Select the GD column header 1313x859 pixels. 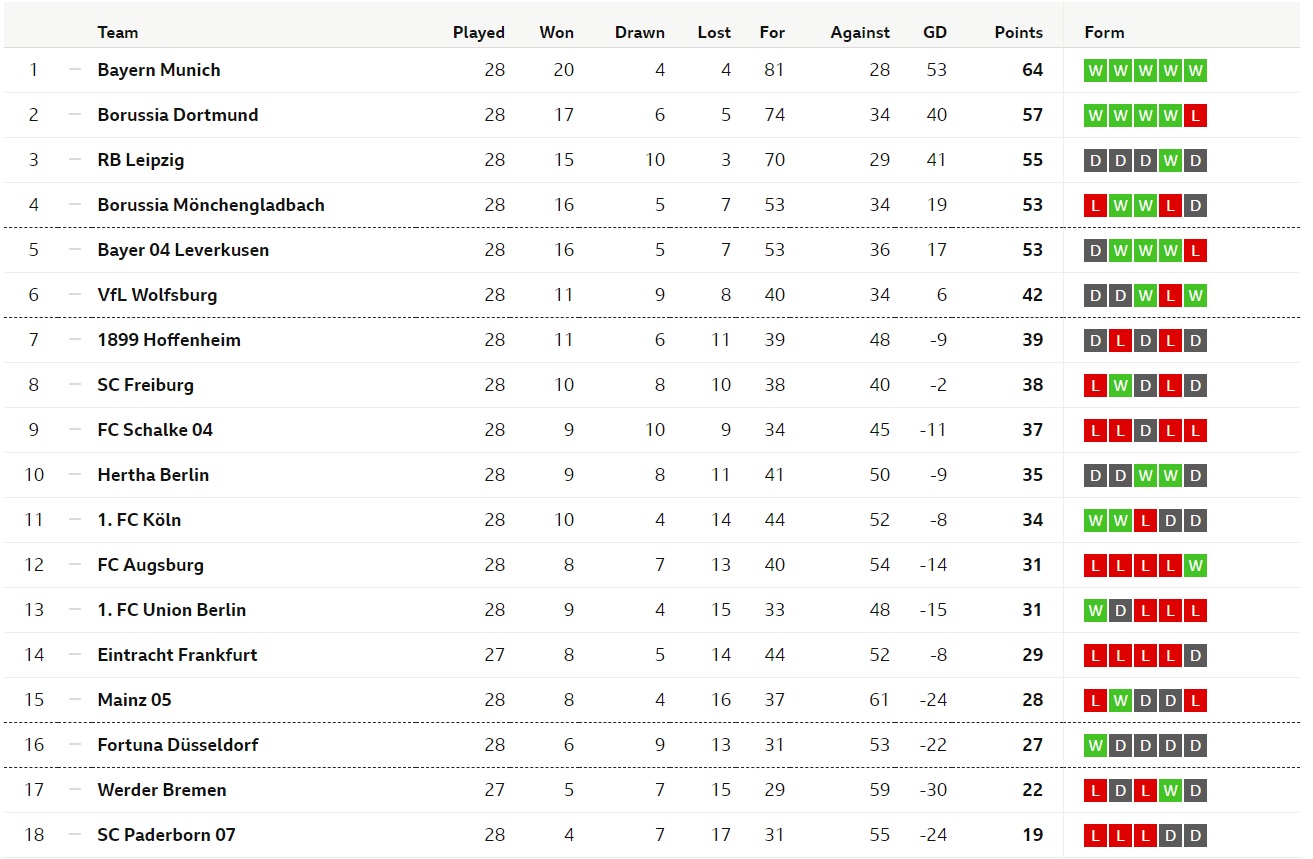point(935,32)
